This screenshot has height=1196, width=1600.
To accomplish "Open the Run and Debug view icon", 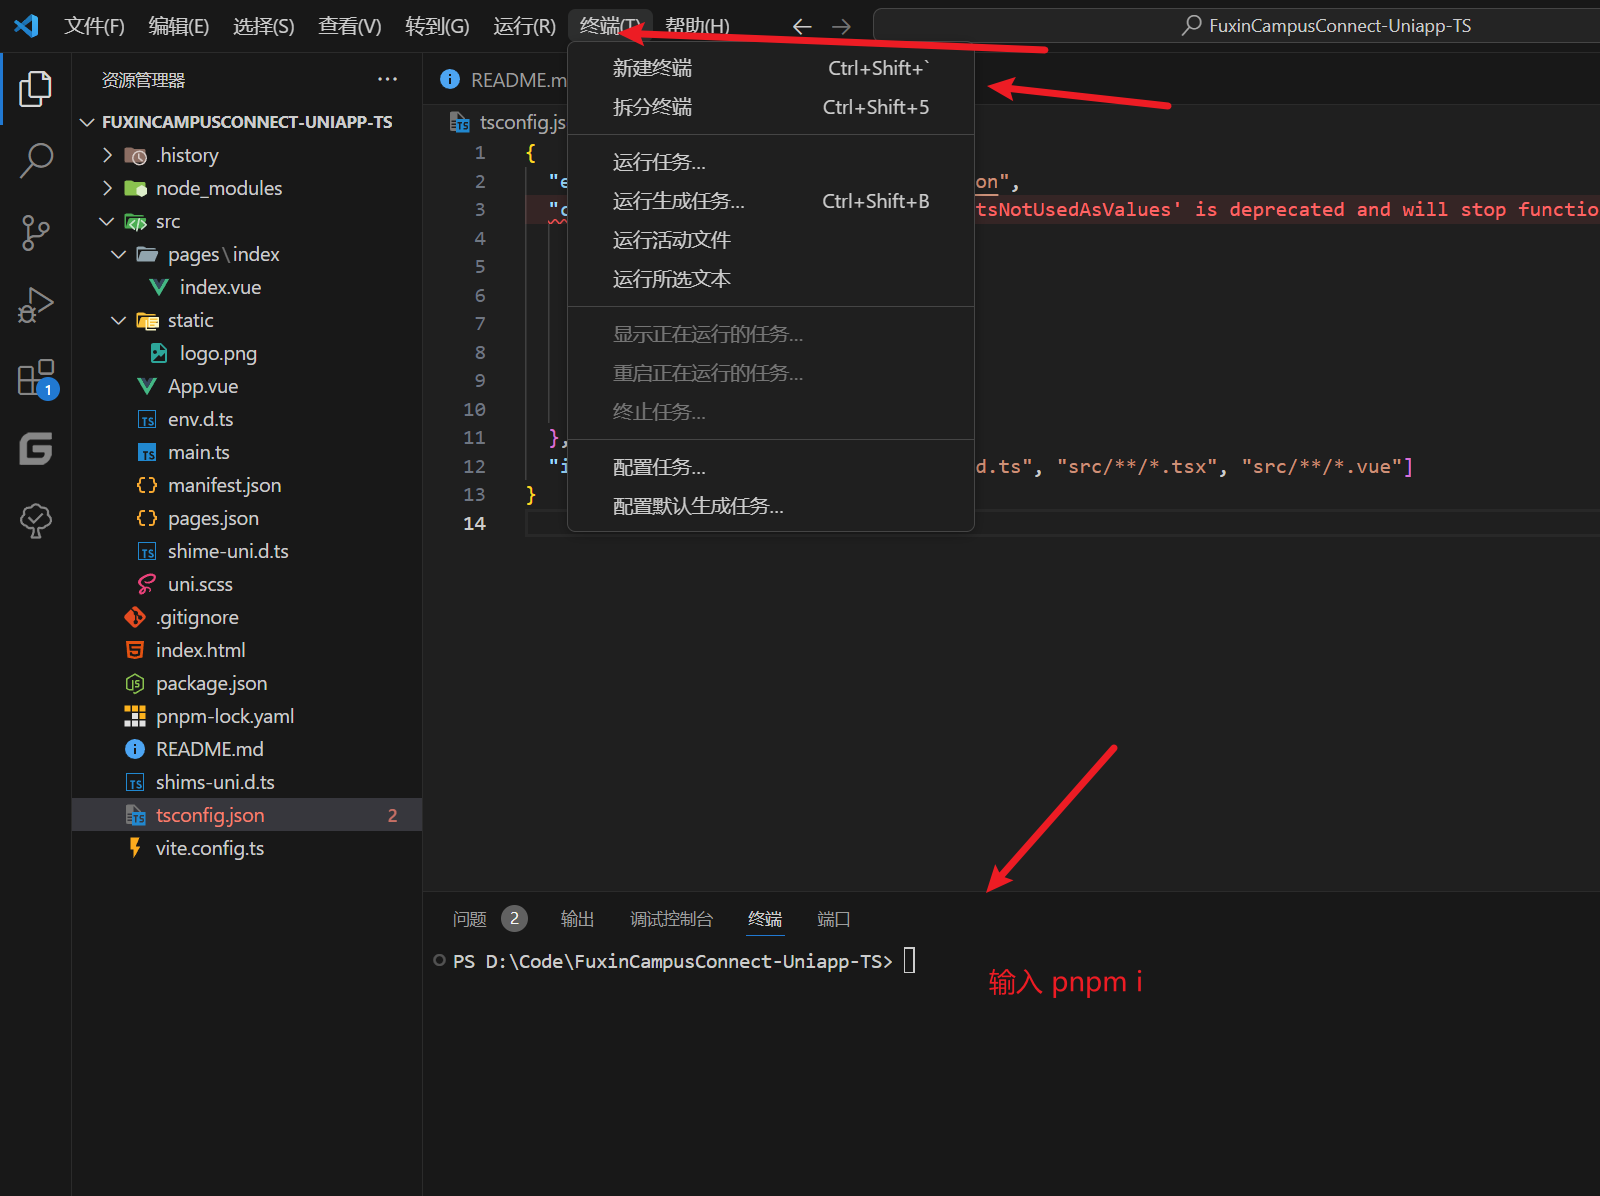I will (36, 305).
